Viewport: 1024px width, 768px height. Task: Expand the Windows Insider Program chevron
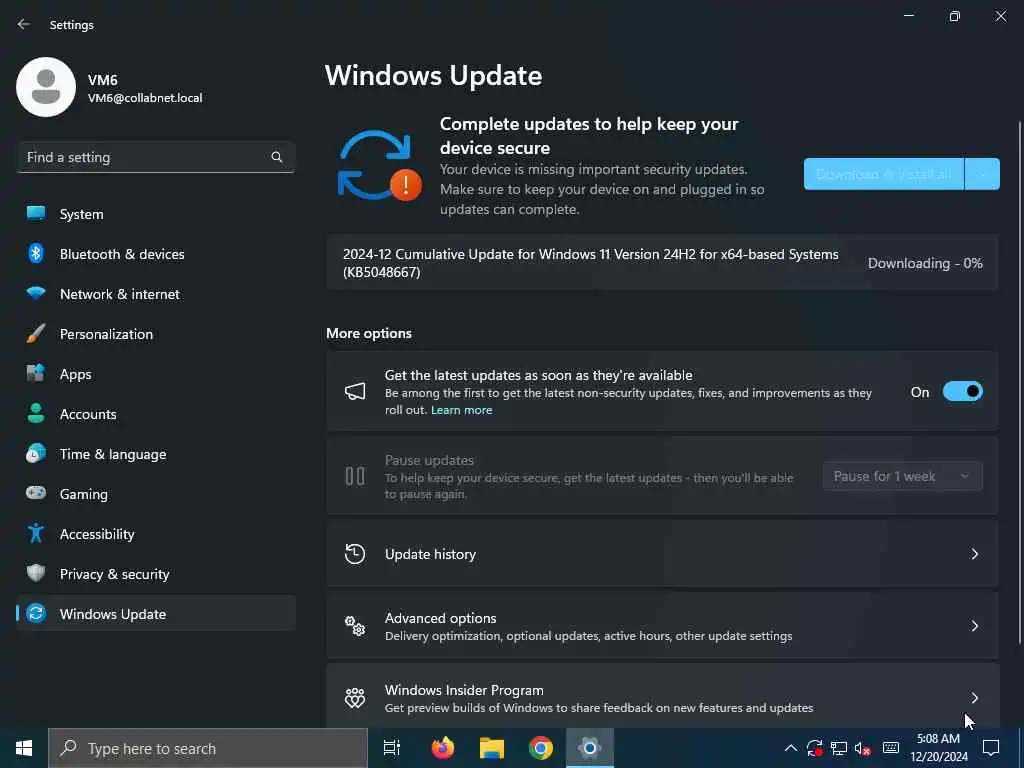tap(974, 697)
